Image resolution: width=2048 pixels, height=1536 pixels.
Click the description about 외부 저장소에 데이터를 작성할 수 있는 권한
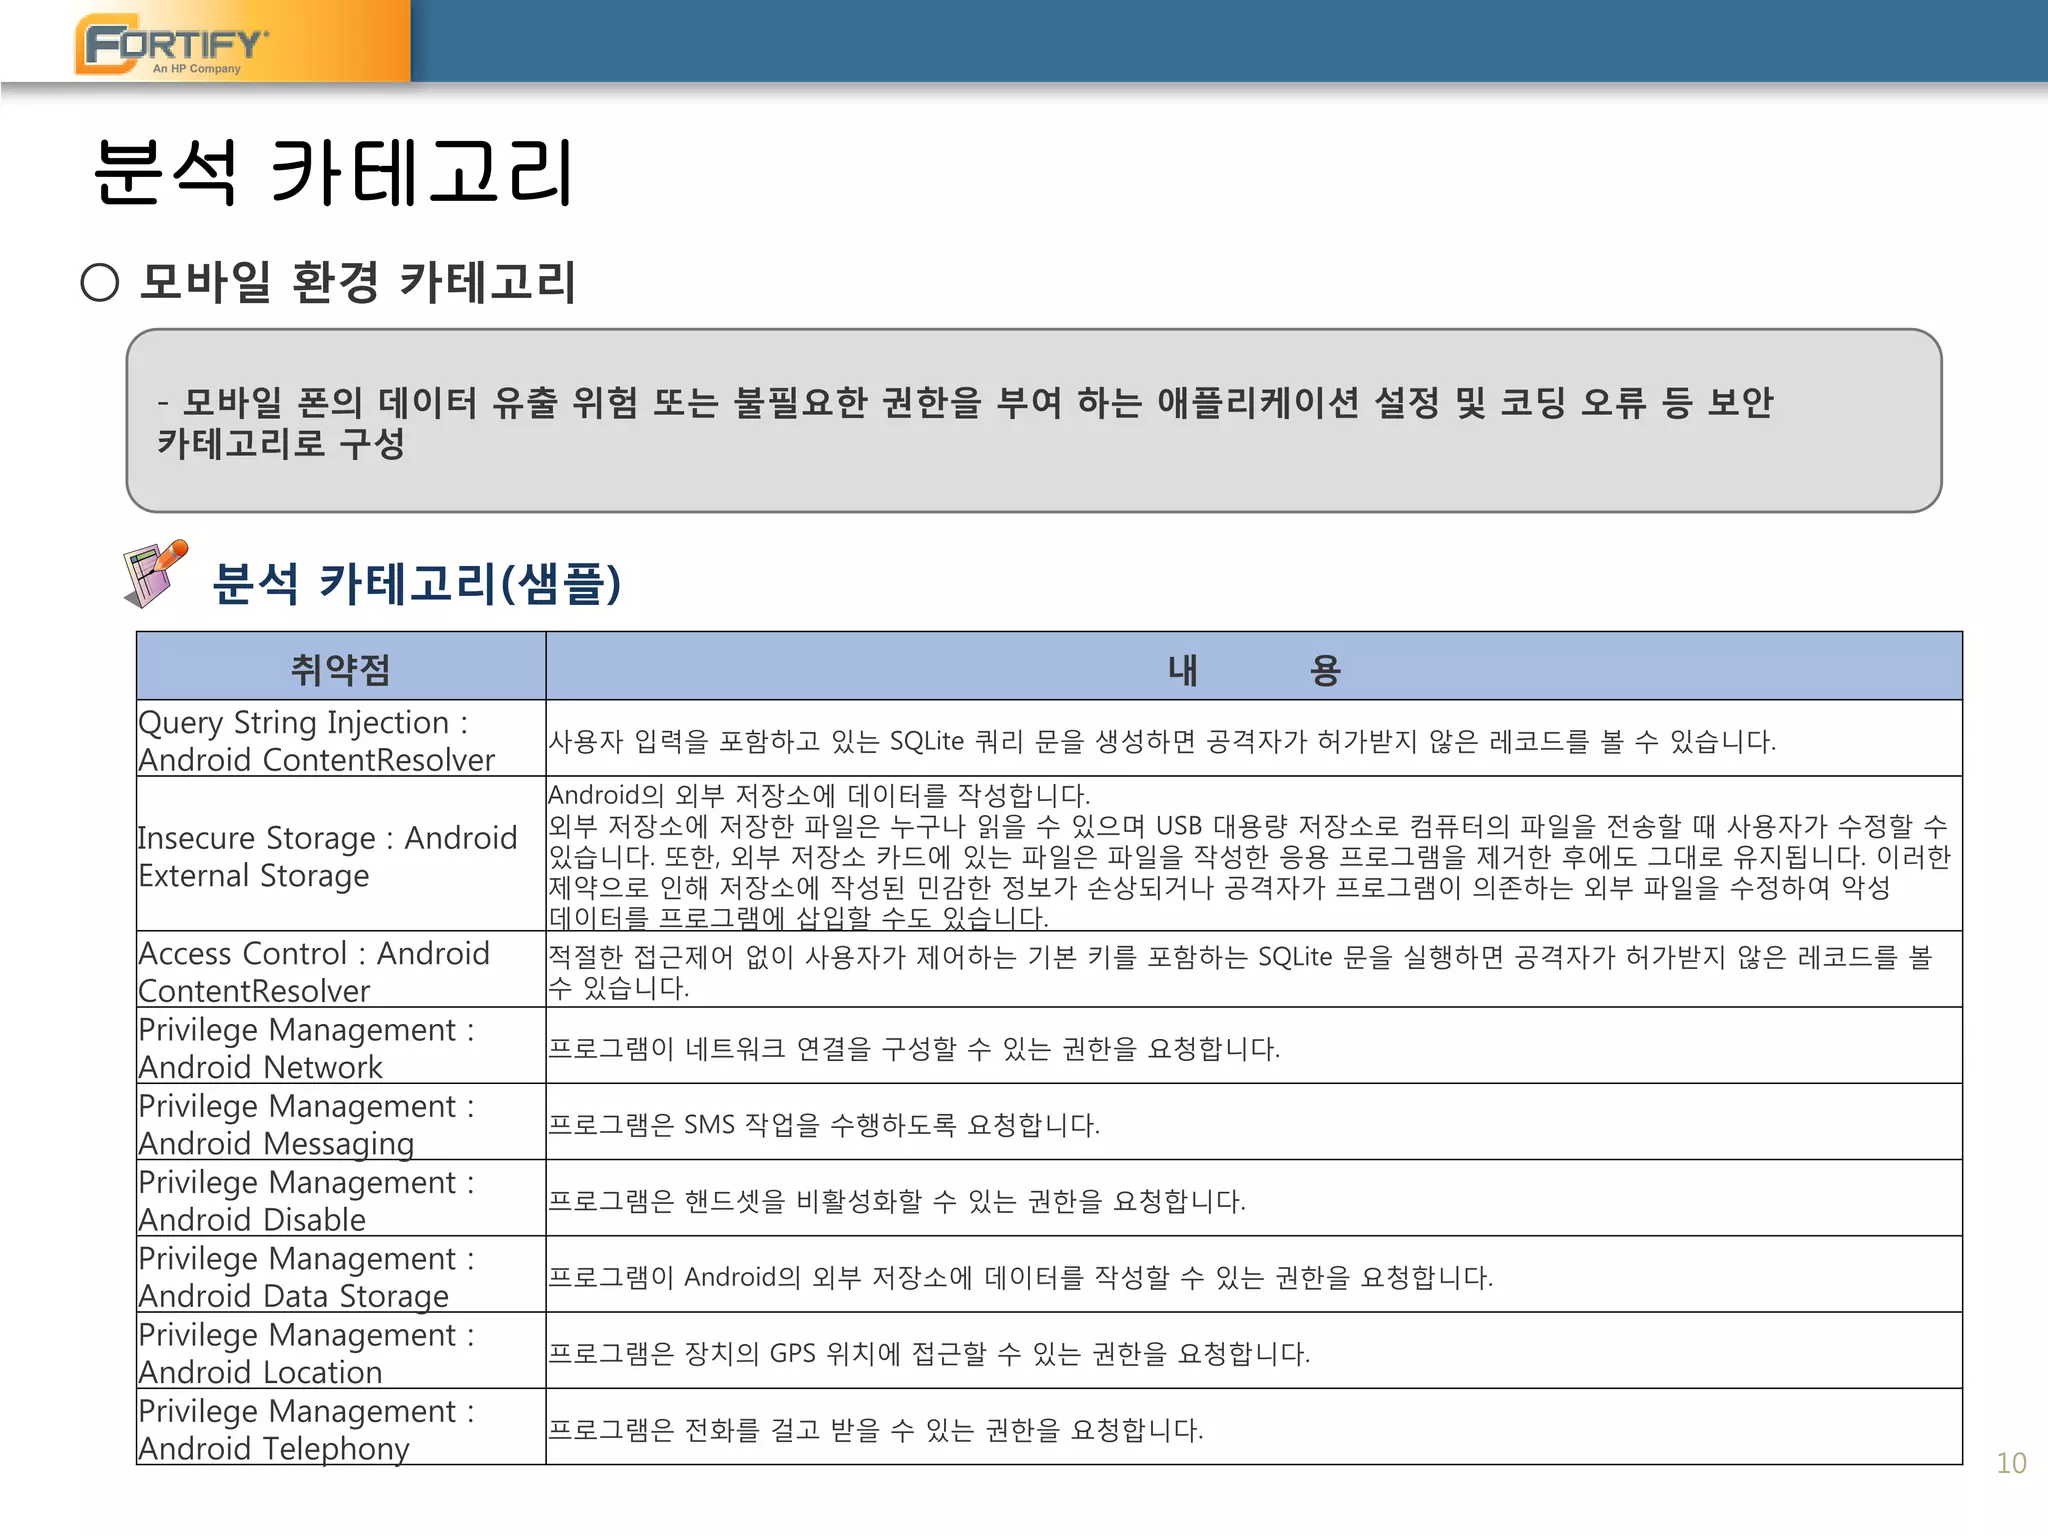(1254, 1275)
